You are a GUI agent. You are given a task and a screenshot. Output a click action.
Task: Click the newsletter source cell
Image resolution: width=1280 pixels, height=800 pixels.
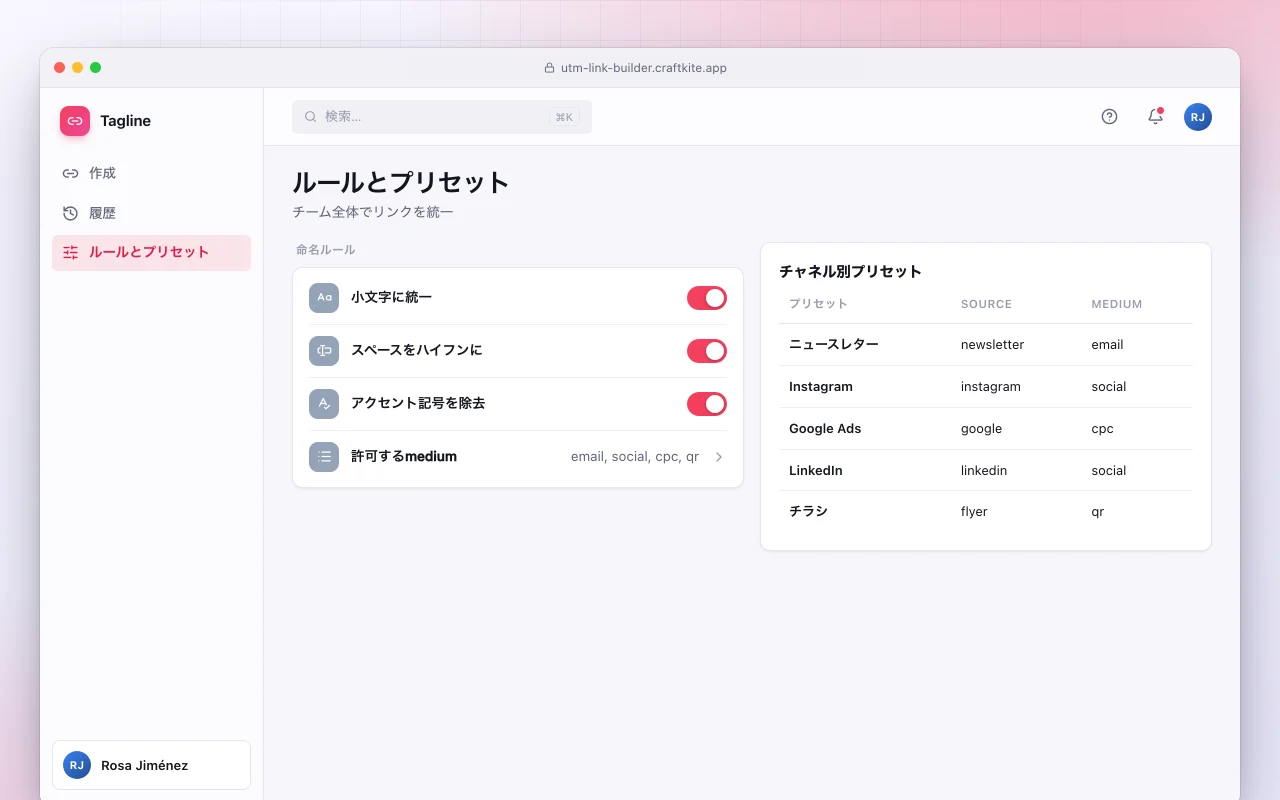pyautogui.click(x=992, y=344)
